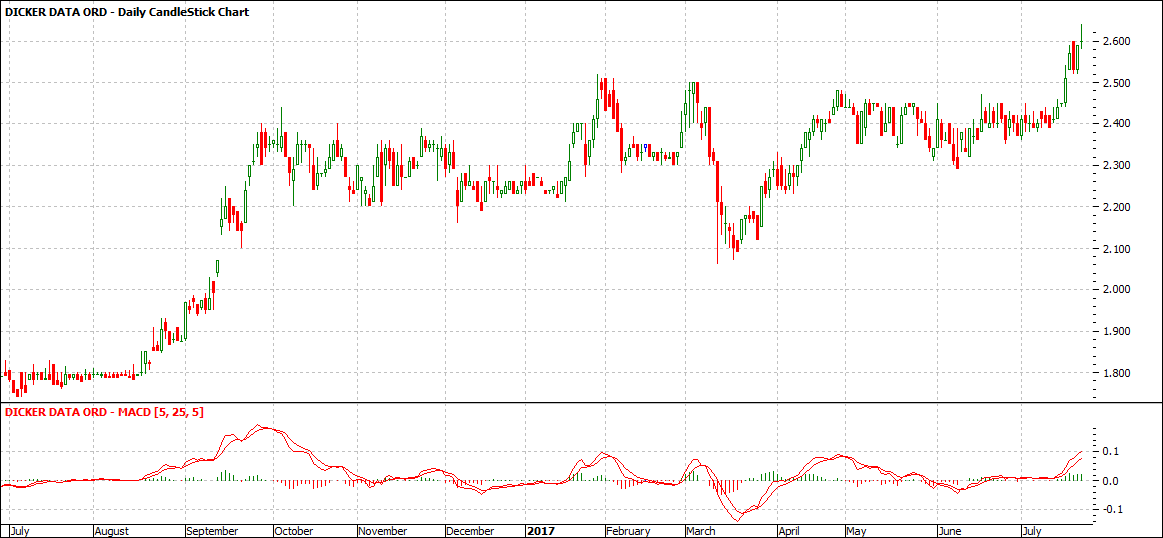Click the November label on the time axis
Image resolution: width=1163 pixels, height=538 pixels.
click(383, 531)
